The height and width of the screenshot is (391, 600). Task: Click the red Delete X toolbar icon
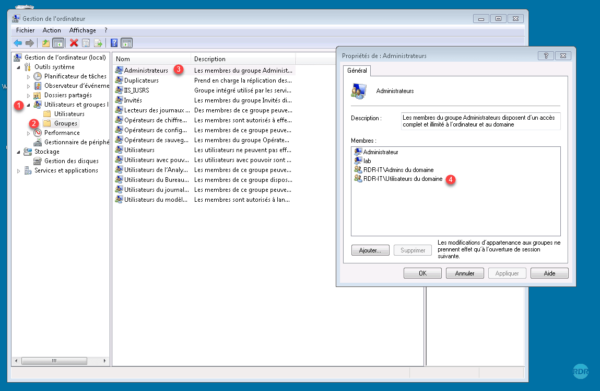click(74, 43)
